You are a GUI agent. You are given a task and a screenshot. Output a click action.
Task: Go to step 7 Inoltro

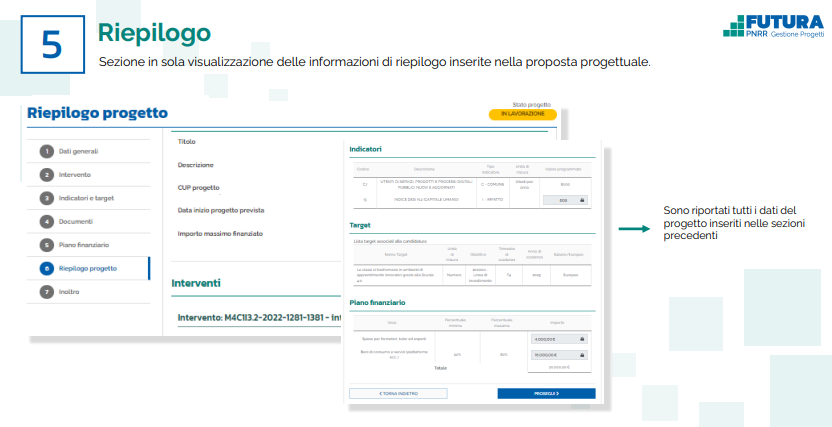click(x=88, y=292)
